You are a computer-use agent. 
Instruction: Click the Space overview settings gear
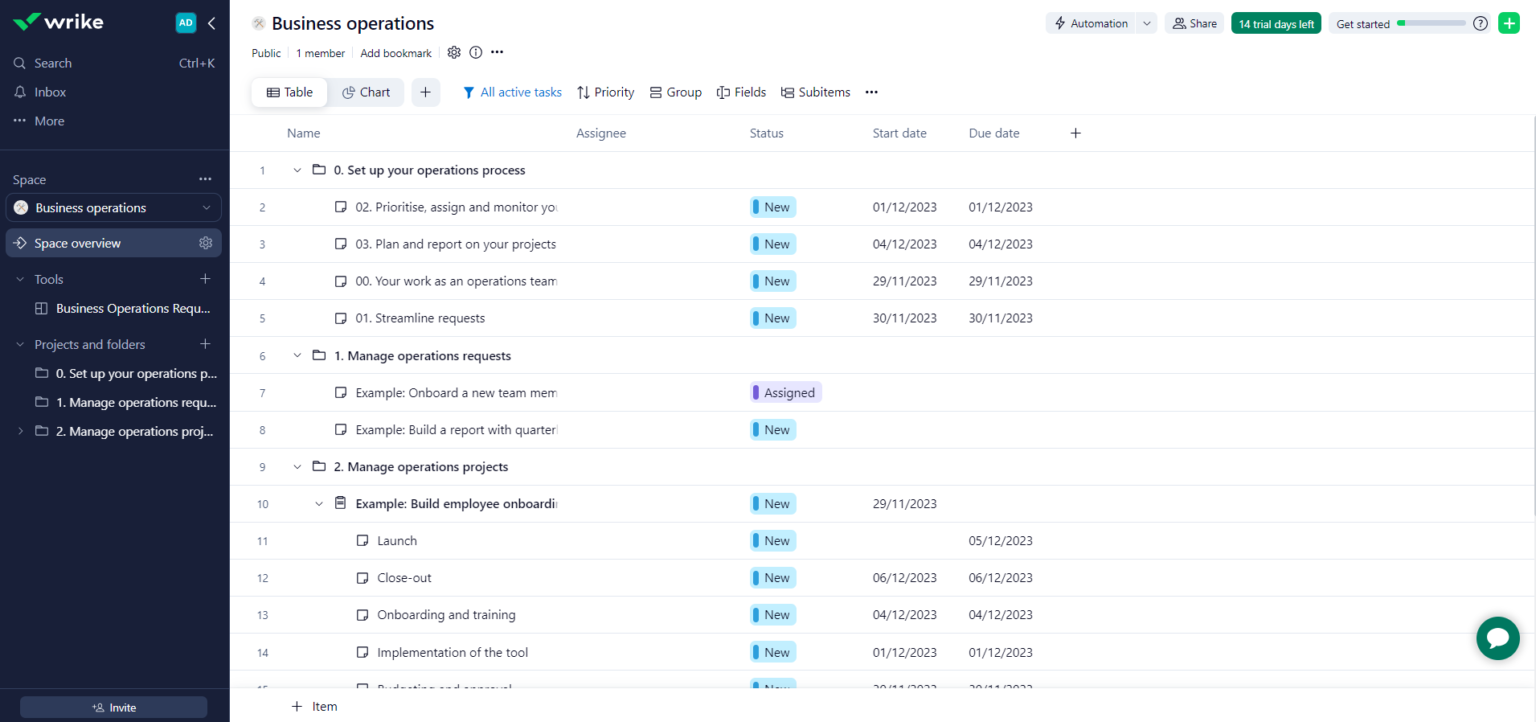205,242
